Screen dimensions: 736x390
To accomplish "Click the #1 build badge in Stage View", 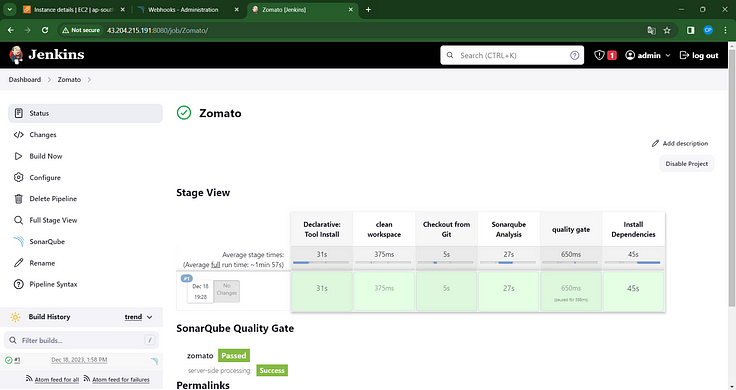I will click(187, 278).
